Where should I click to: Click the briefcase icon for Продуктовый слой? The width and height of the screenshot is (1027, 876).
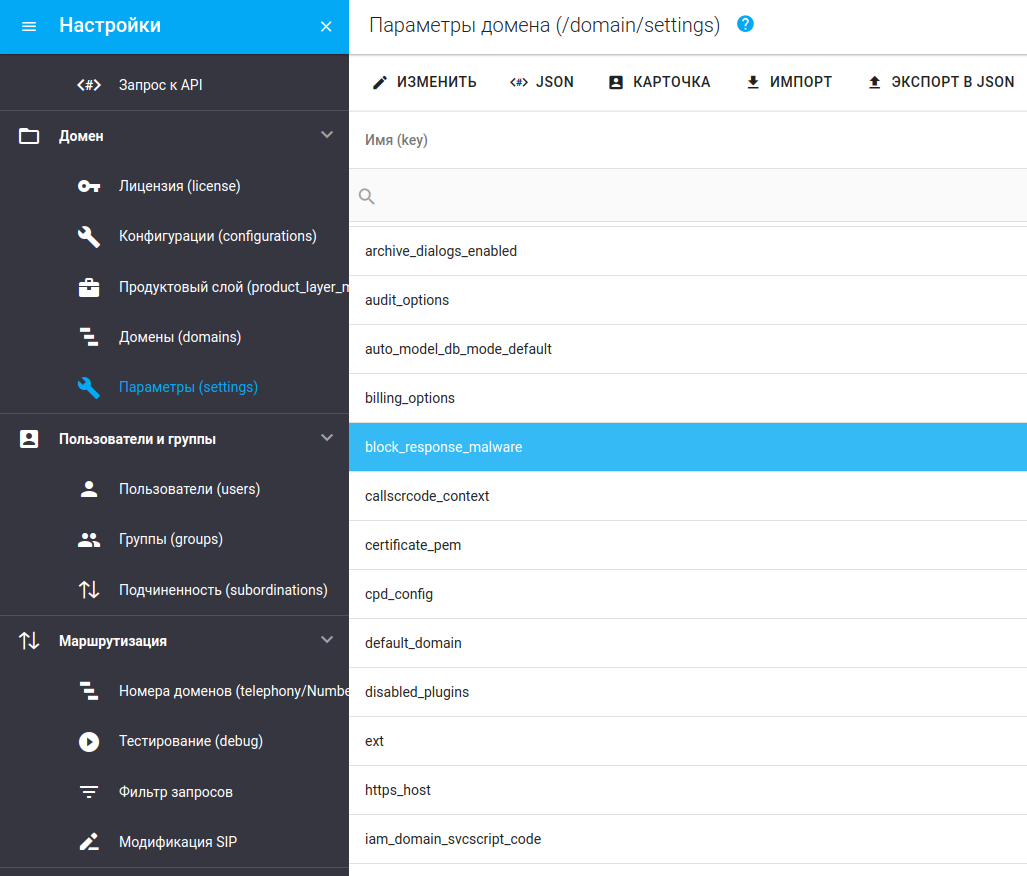[89, 287]
